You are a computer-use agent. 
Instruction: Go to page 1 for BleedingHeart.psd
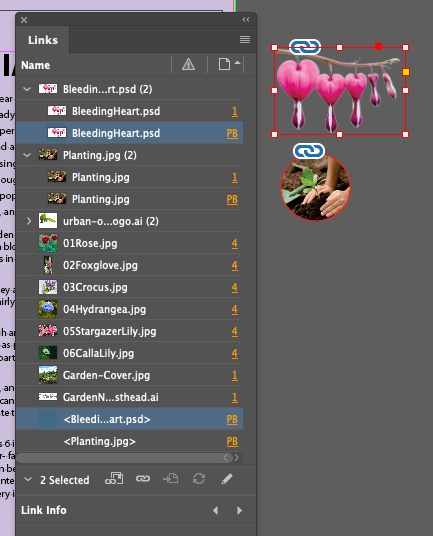click(x=235, y=111)
